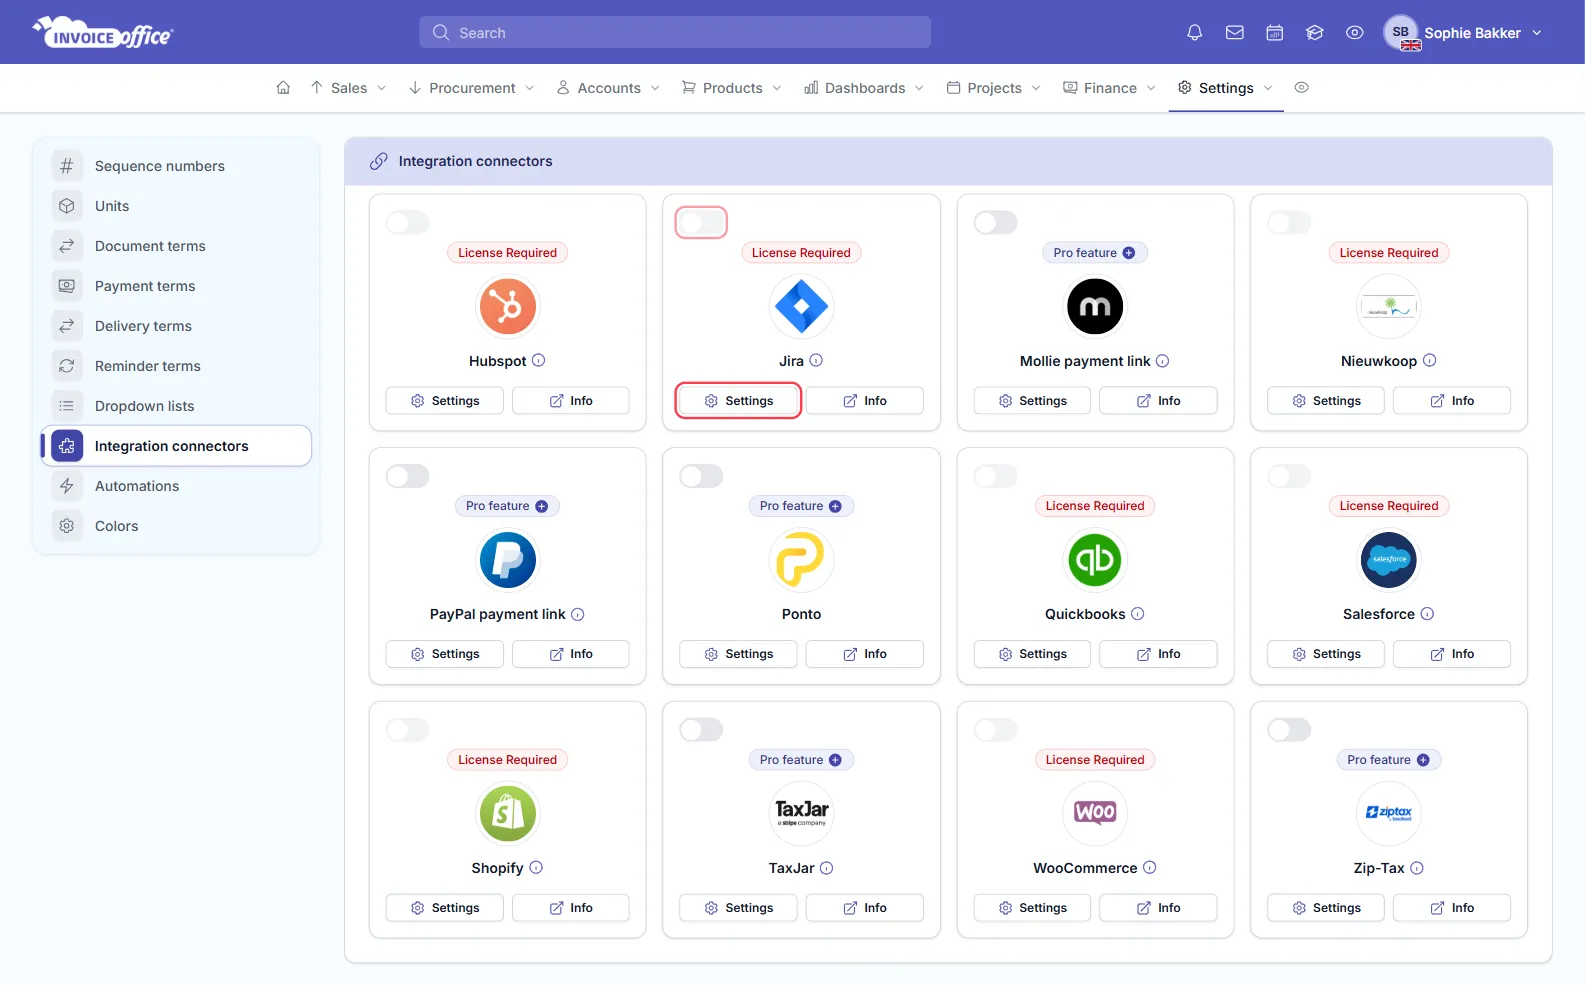1585x985 pixels.
Task: Click into the Search field
Action: [x=675, y=32]
